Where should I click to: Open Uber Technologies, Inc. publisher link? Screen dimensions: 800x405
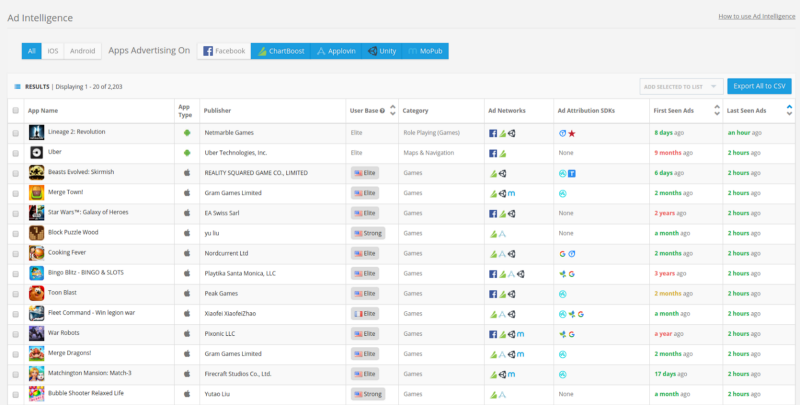pos(236,153)
